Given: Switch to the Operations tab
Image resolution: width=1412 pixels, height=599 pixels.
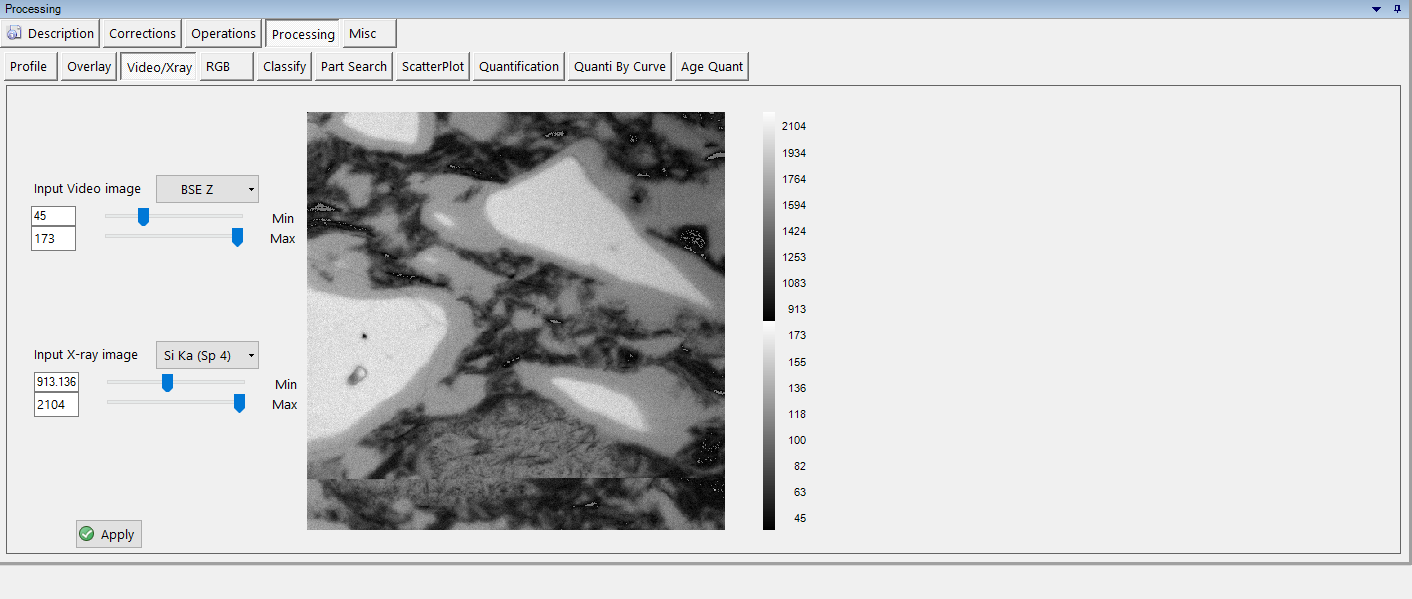Looking at the screenshot, I should coord(223,34).
